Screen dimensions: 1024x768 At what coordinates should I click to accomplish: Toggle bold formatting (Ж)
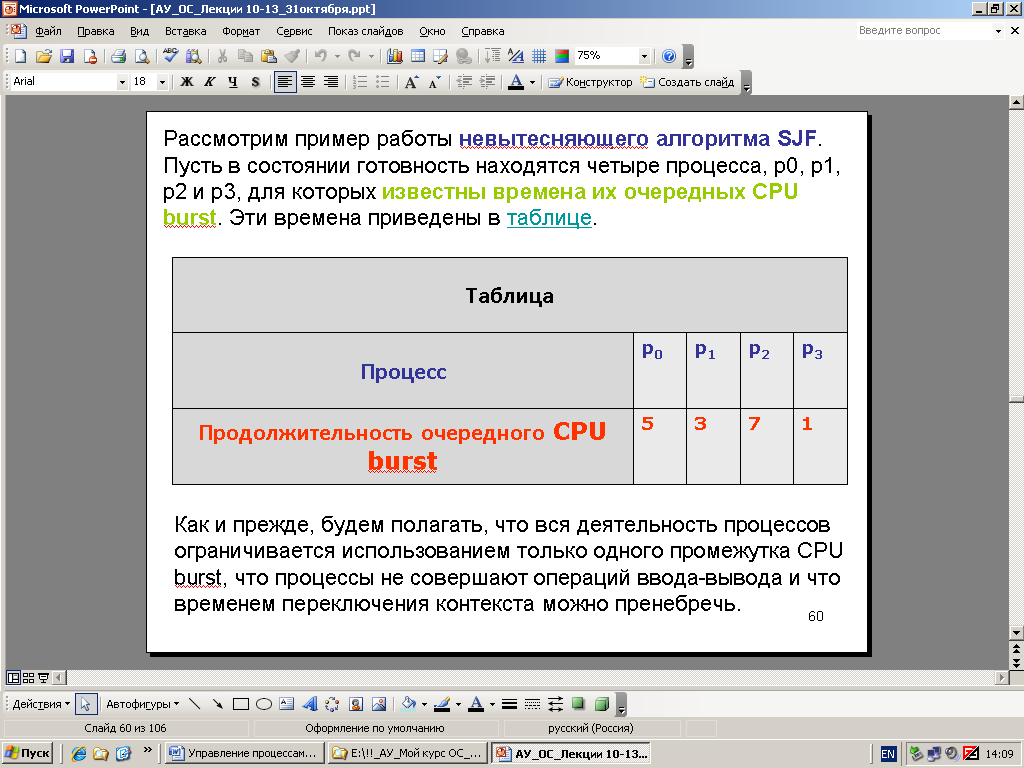pos(187,82)
